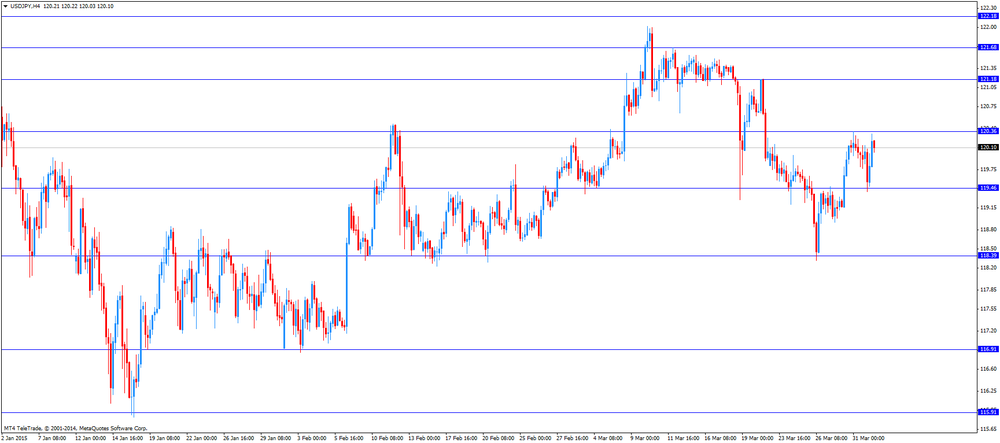Viewport: 1000px width, 443px height.
Task: Click the 20 Feb 08:00 time label
Action: point(499,439)
